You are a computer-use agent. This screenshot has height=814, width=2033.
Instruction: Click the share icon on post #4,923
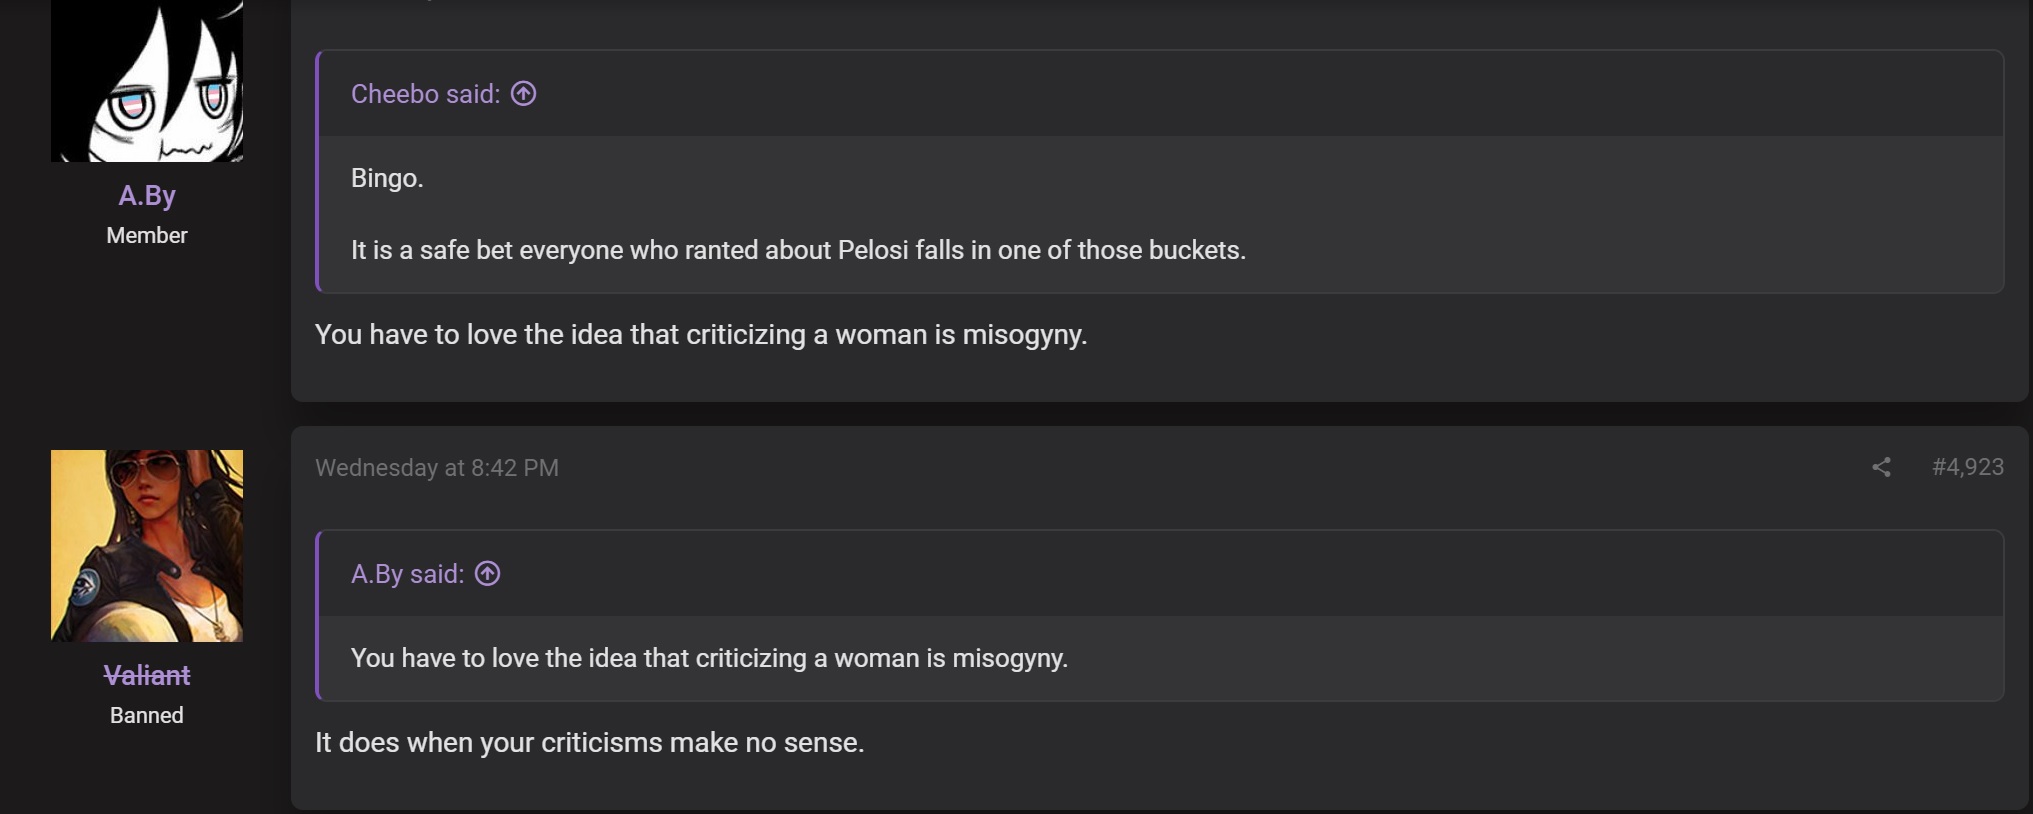point(1881,467)
